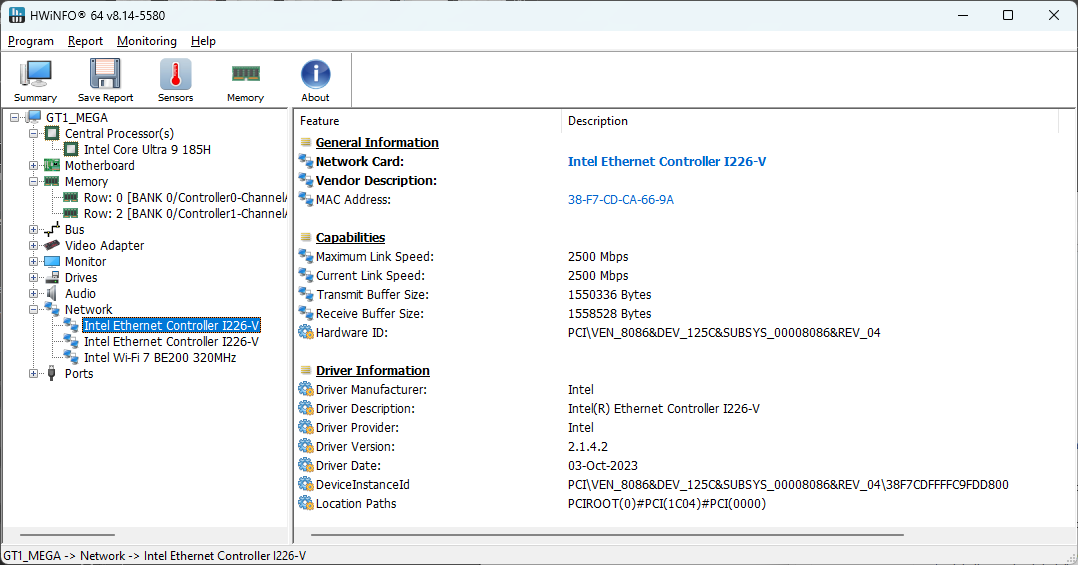This screenshot has width=1078, height=565.
Task: Select memory Row: 0 BANK 0 entry
Action: coord(185,197)
